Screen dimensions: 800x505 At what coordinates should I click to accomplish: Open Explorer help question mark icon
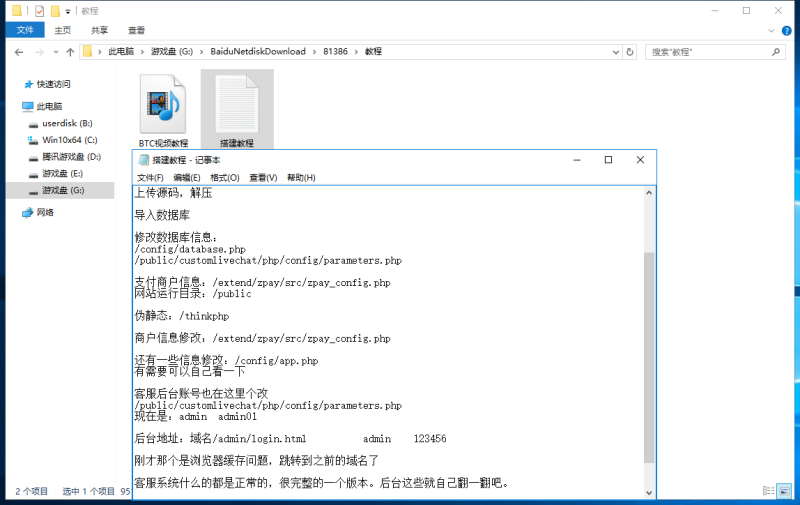coord(787,31)
